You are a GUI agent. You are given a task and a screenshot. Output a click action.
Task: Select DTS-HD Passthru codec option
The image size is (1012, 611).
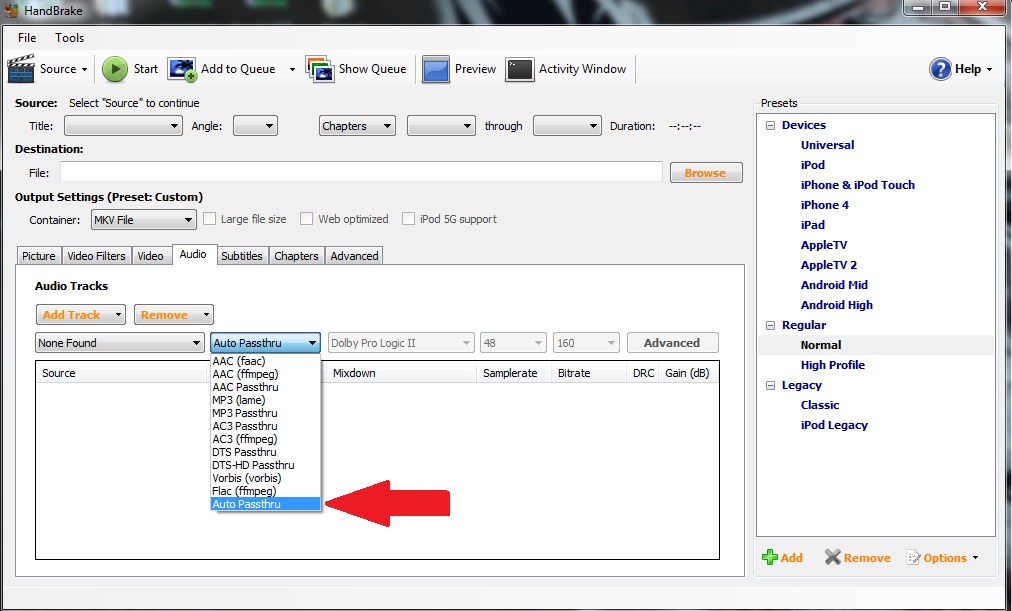(265, 465)
